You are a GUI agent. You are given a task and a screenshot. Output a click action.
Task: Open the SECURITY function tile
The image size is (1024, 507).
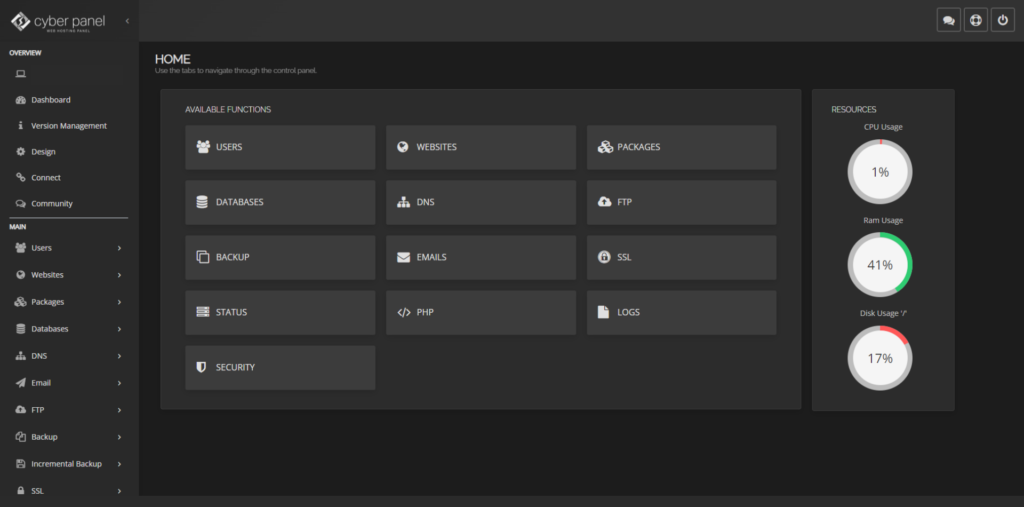[280, 368]
